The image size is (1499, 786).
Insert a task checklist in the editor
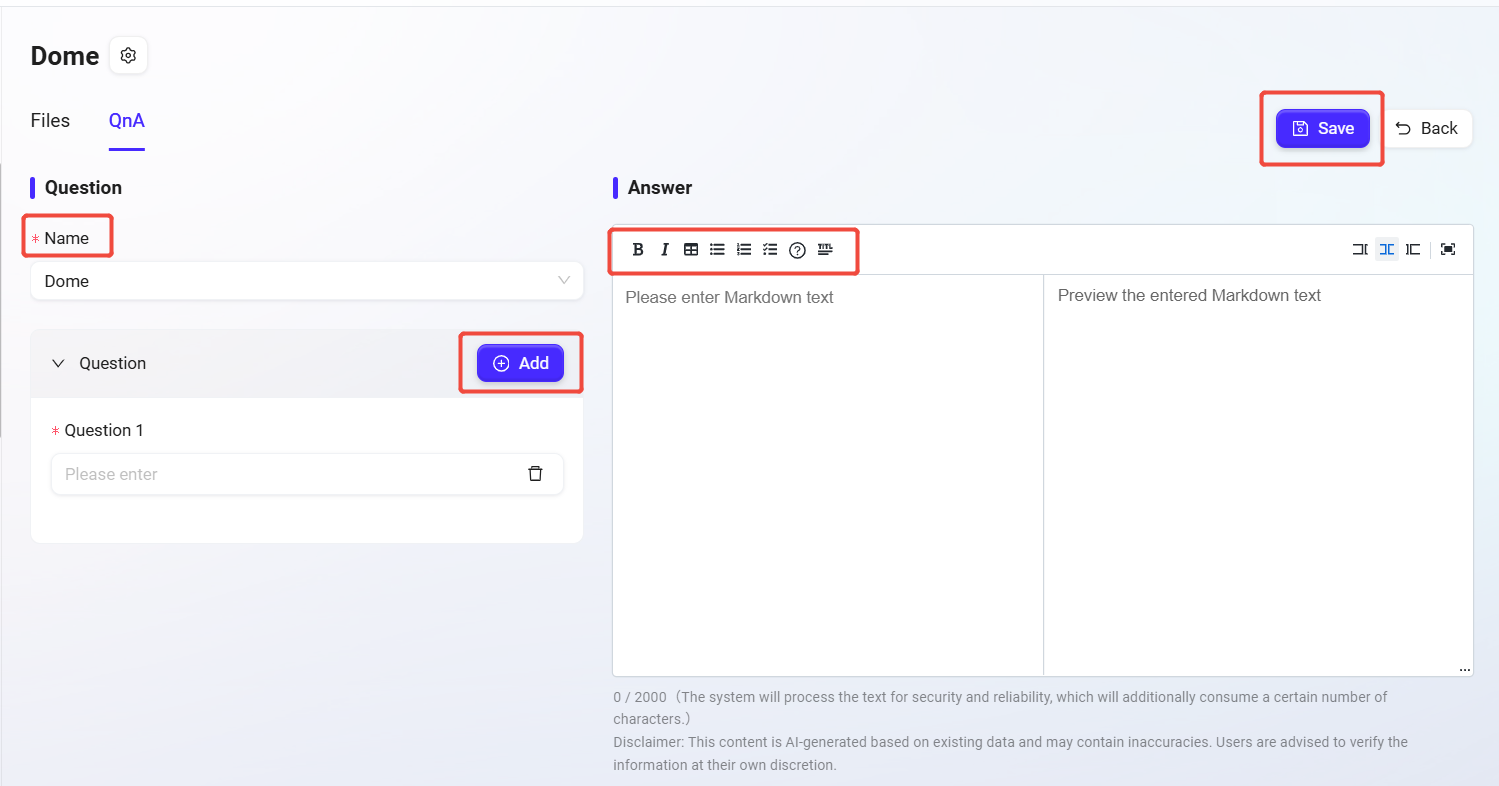tap(770, 250)
